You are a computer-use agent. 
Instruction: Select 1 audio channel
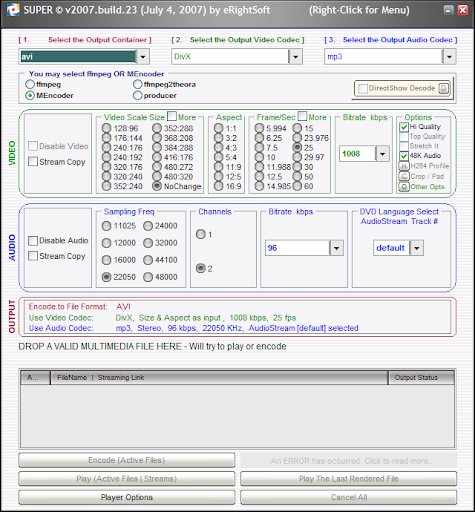pos(201,234)
